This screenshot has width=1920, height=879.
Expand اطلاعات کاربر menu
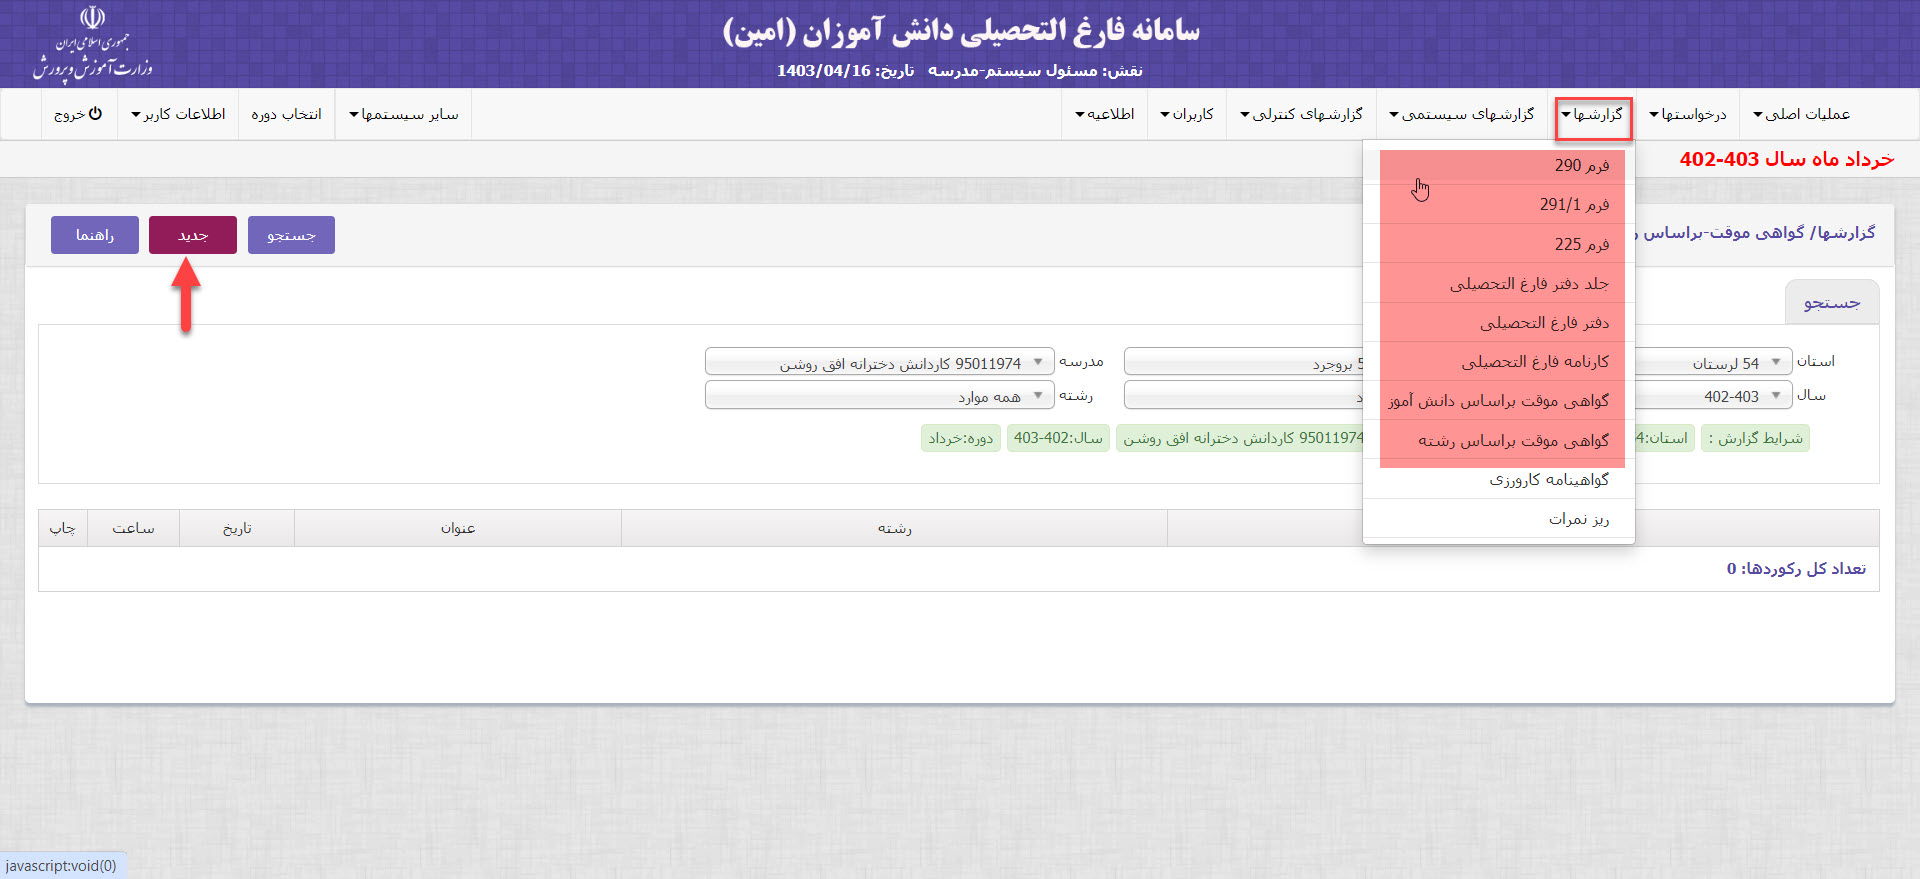point(178,115)
